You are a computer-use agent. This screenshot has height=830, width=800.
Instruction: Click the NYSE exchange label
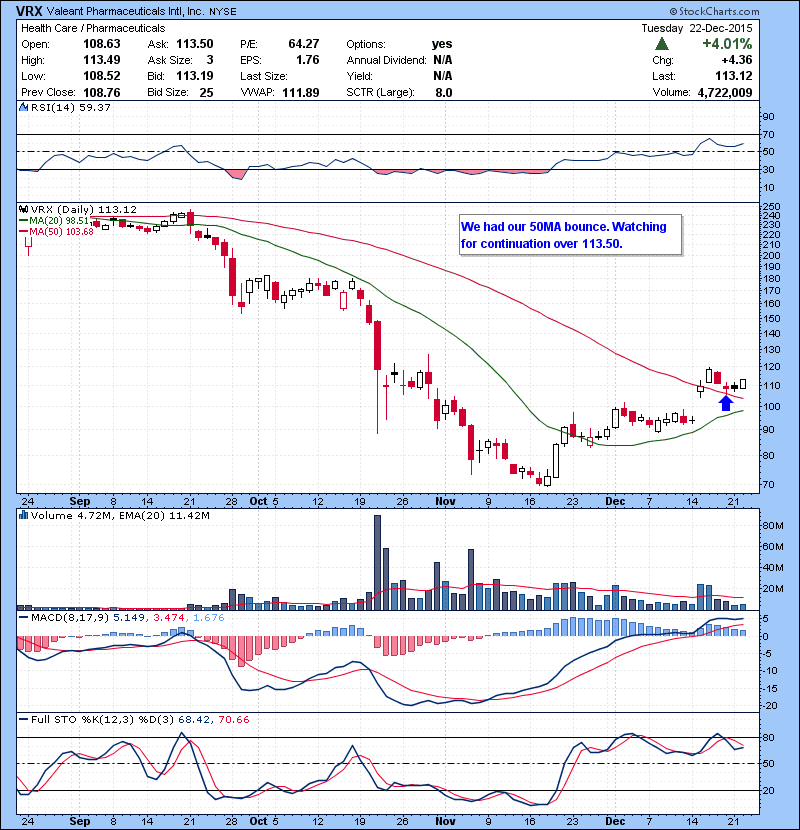(222, 12)
